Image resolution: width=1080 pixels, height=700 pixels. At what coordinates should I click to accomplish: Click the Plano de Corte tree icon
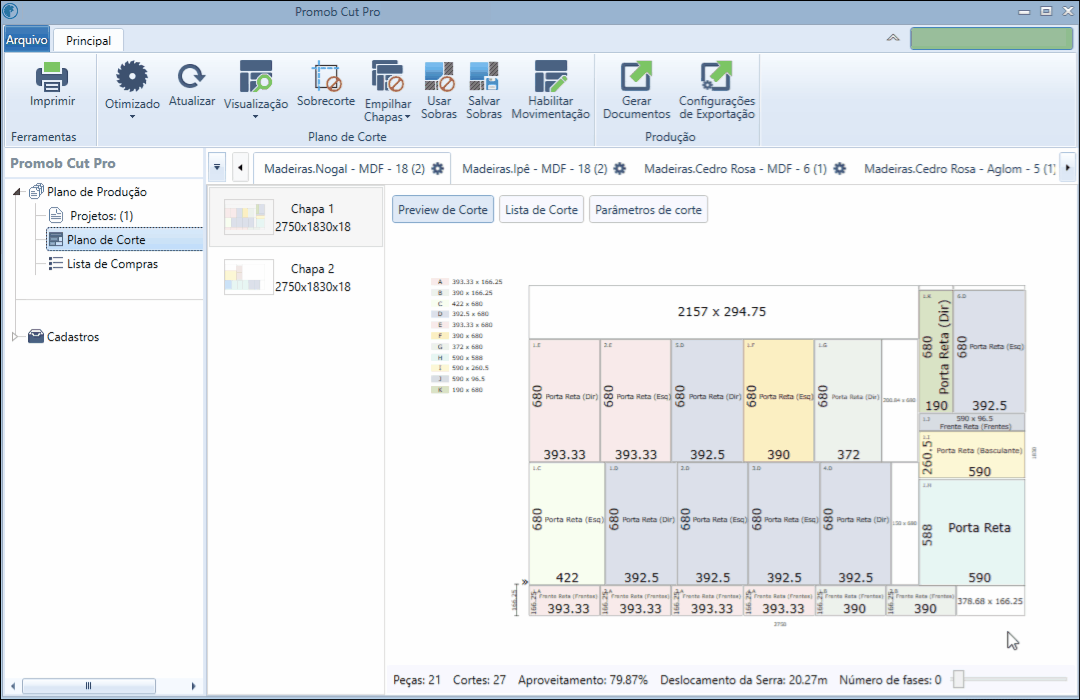(56, 240)
